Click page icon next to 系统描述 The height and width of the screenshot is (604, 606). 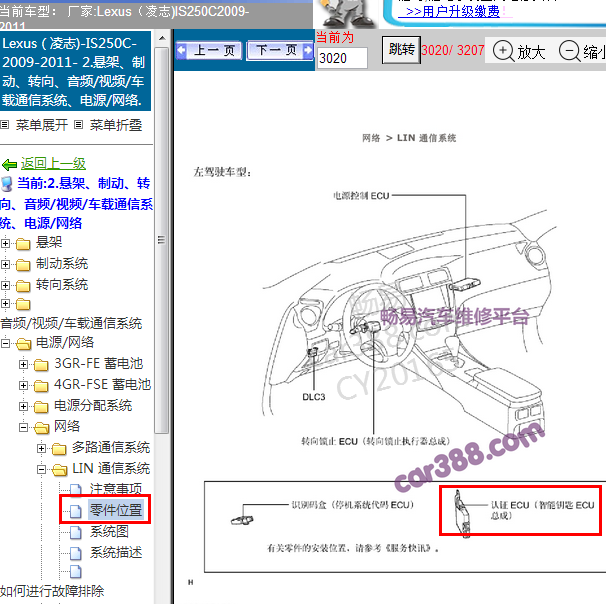(x=76, y=553)
